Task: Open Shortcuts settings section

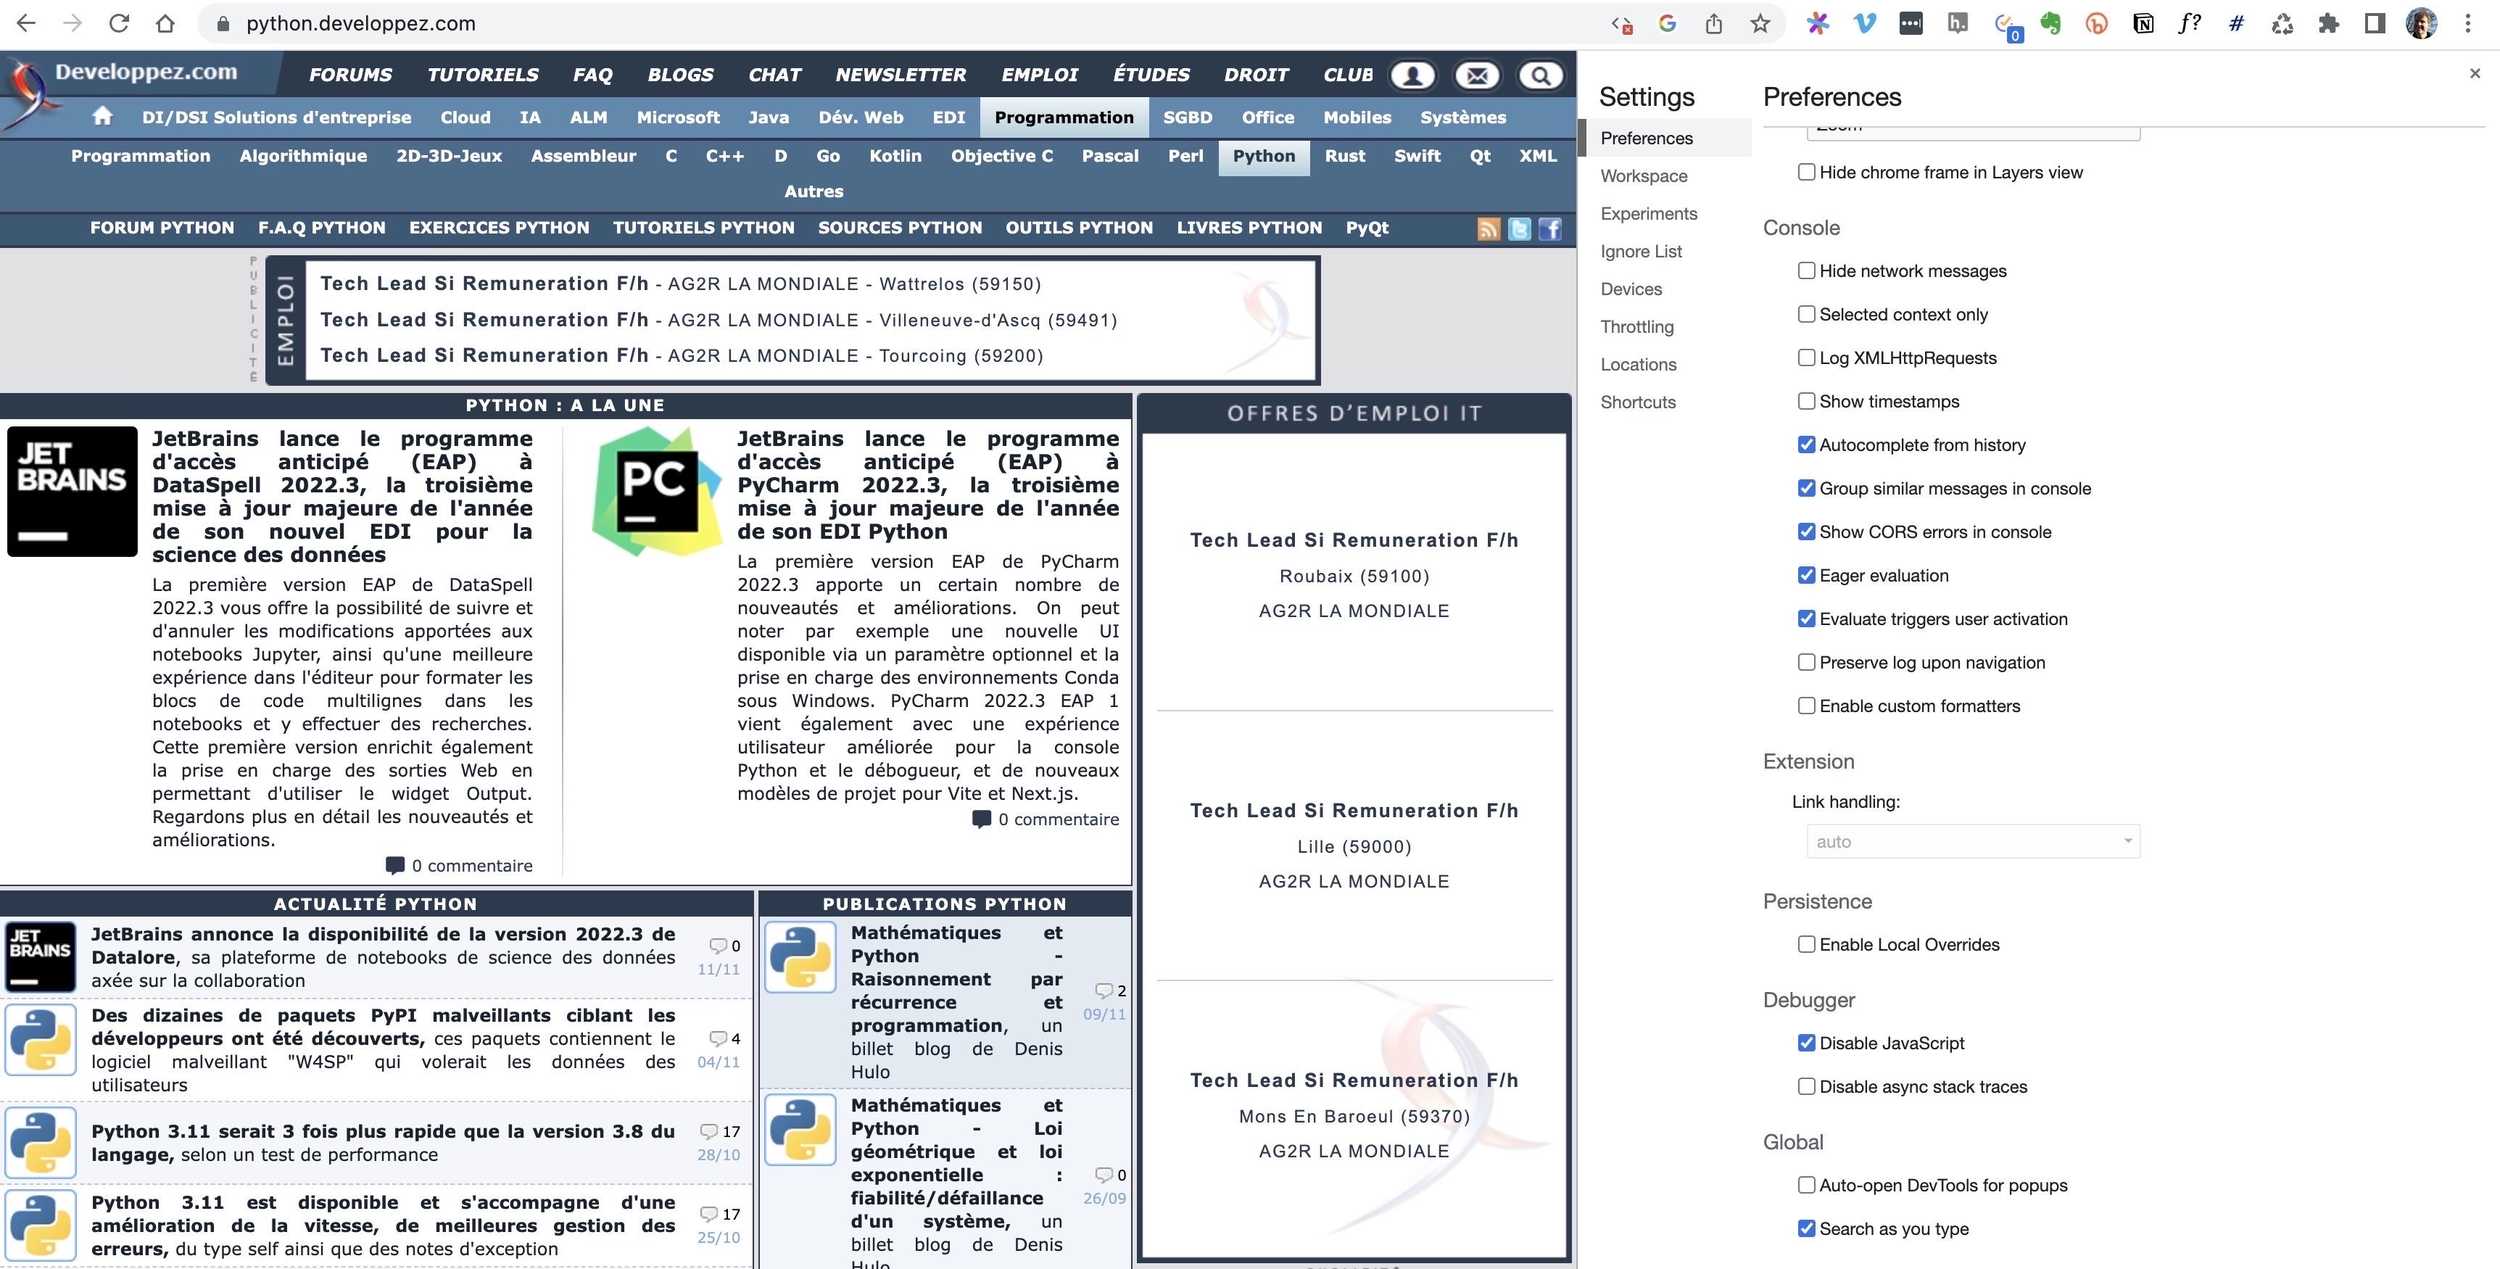Action: pos(1637,402)
